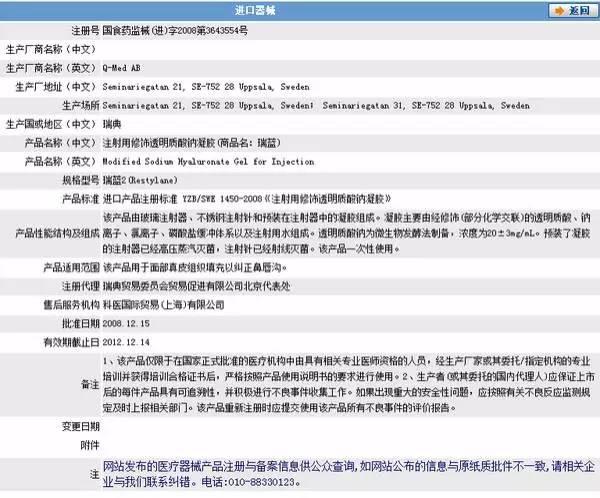Viewport: 600px width, 498px height.
Task: Click the 产品名称（英文） label
Action: coord(60,162)
